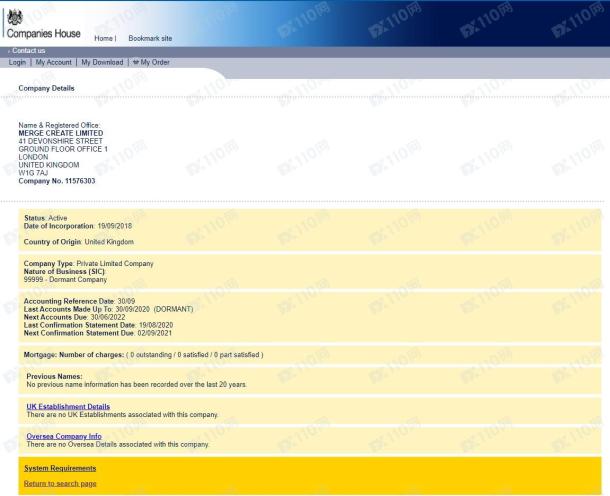610x496 pixels.
Task: Open the Home link
Action: 103,38
